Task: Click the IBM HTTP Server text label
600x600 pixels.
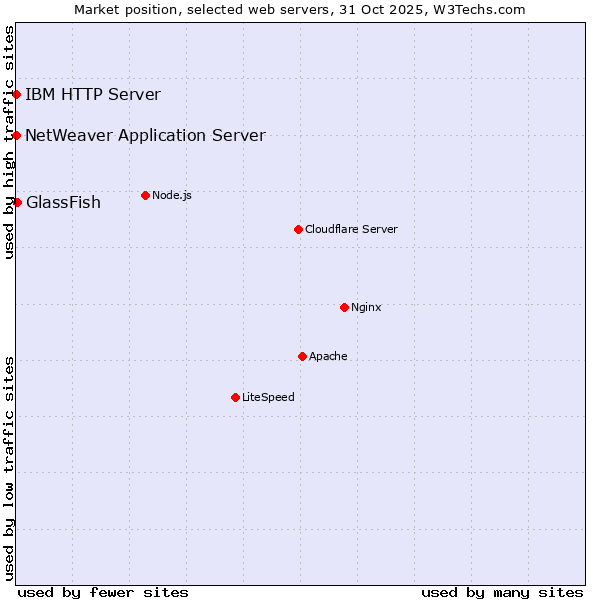Action: click(92, 95)
